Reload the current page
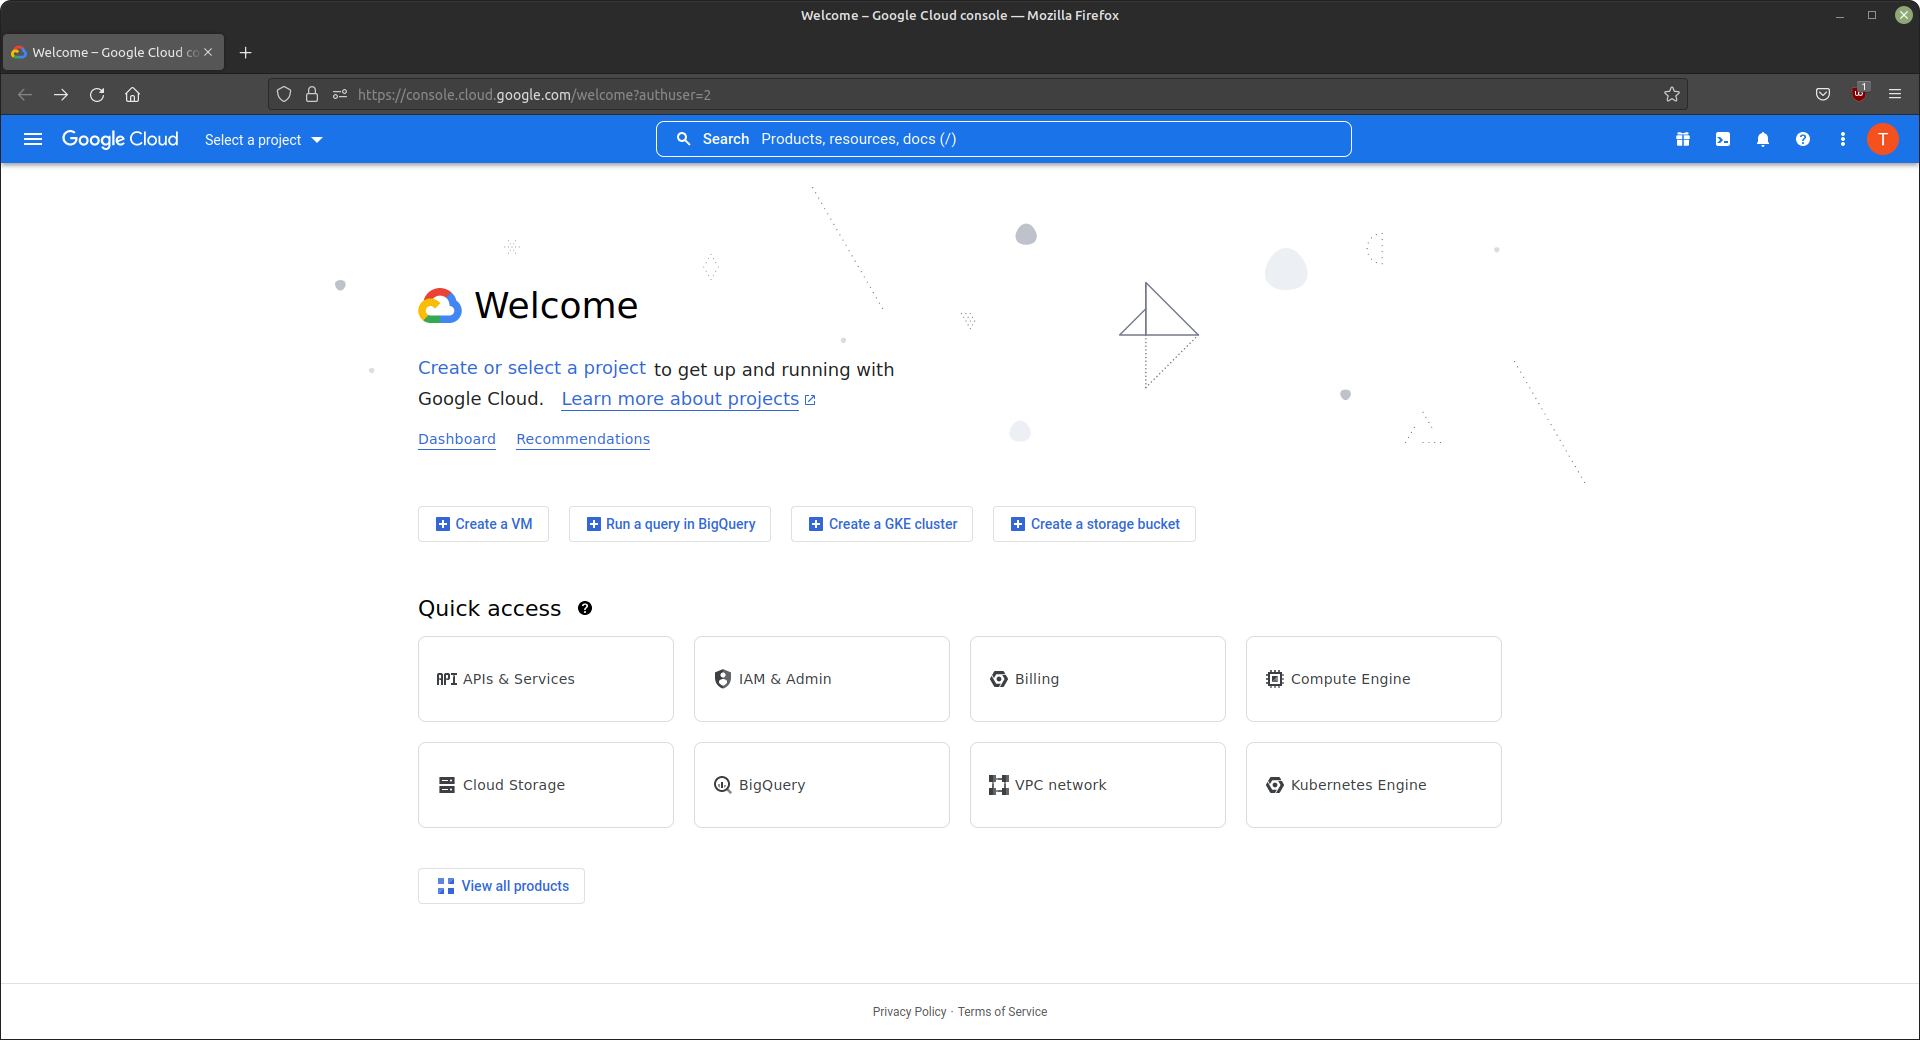This screenshot has width=1920, height=1040. pyautogui.click(x=97, y=94)
